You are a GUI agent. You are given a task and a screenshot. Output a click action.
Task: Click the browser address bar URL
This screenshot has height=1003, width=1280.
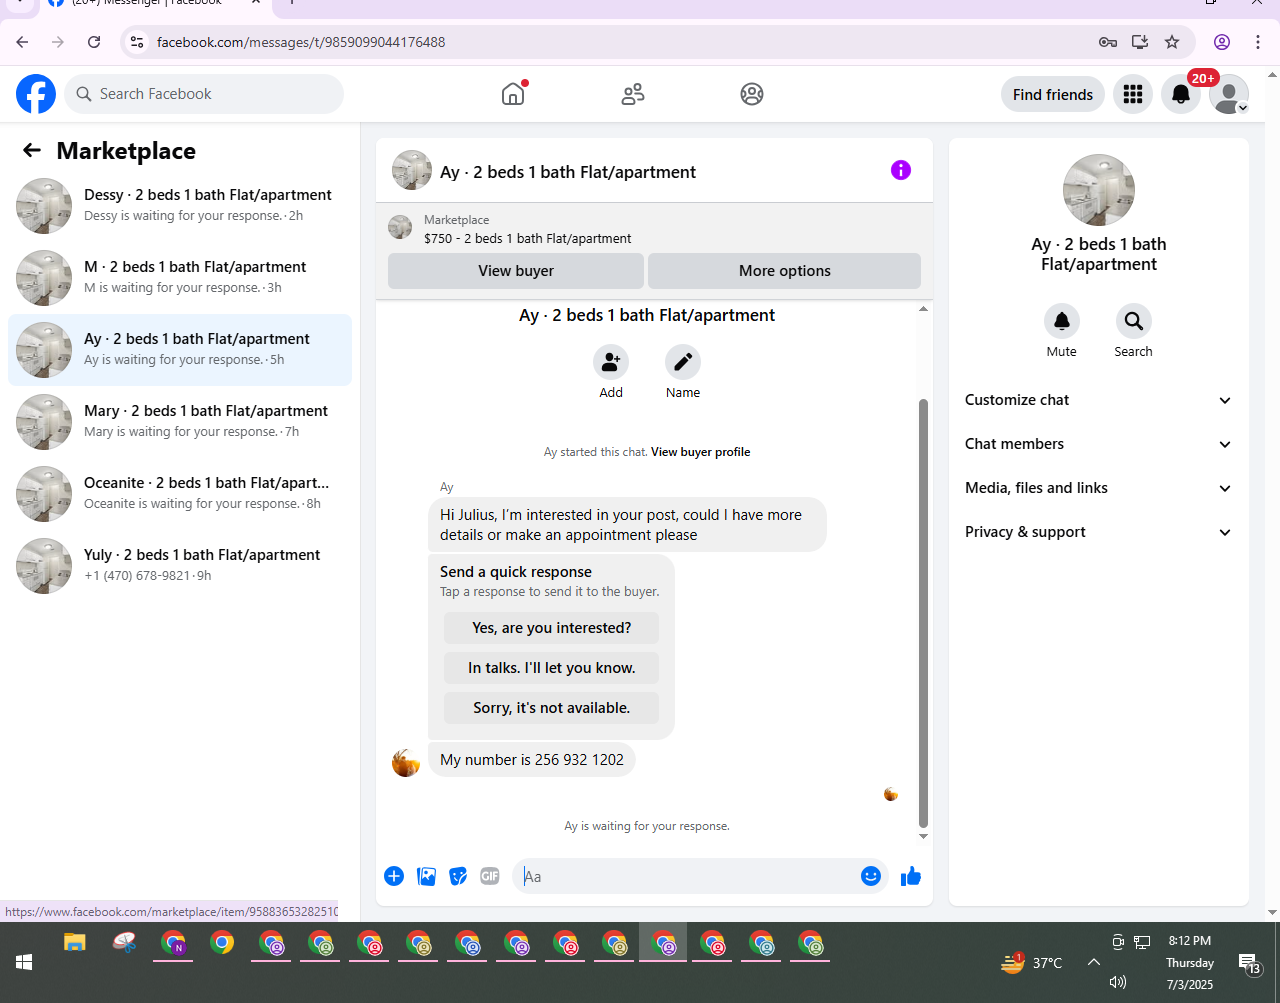point(301,42)
